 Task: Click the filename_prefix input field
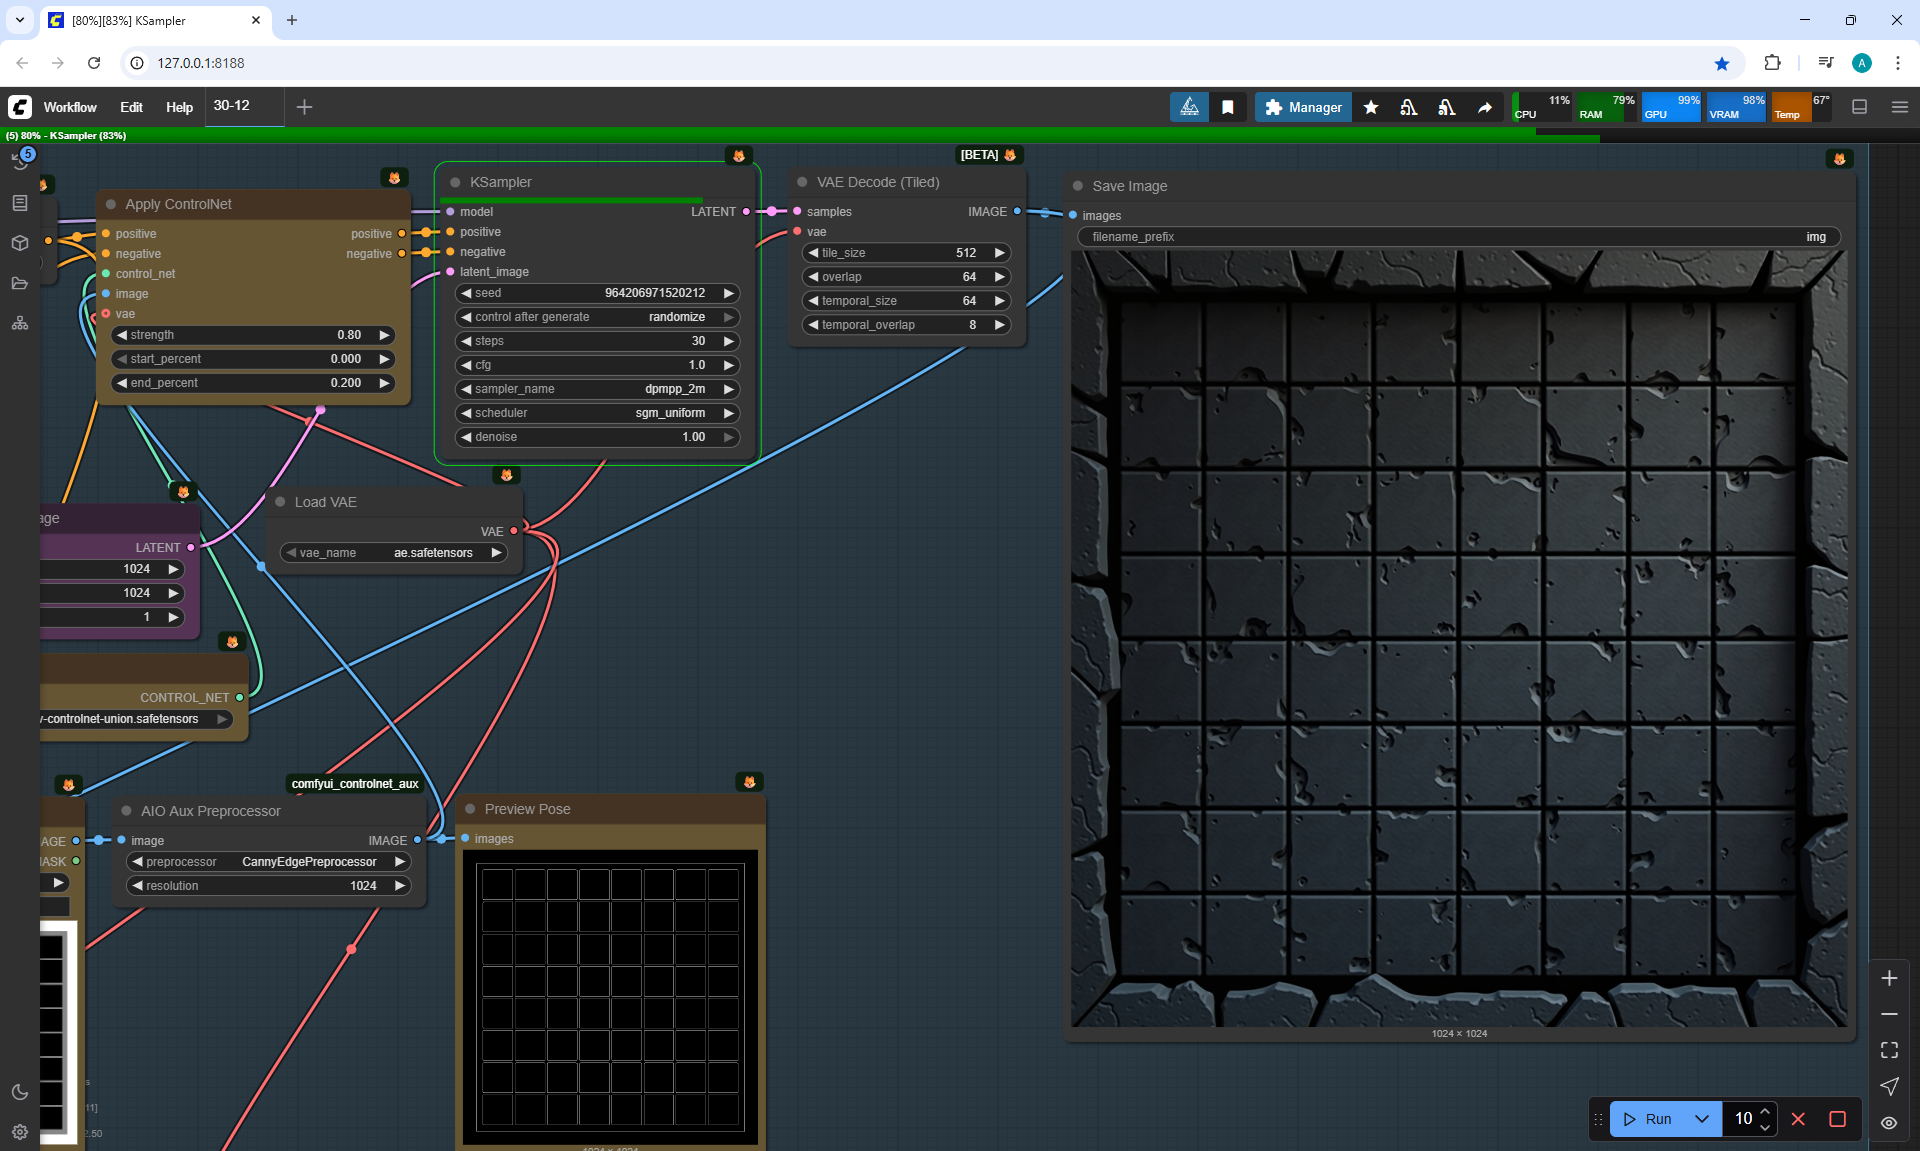[x=1458, y=237]
